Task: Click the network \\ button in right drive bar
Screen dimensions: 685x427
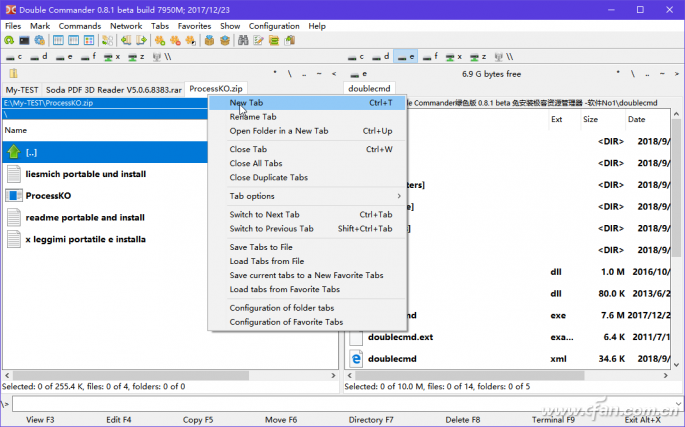Action: point(504,57)
